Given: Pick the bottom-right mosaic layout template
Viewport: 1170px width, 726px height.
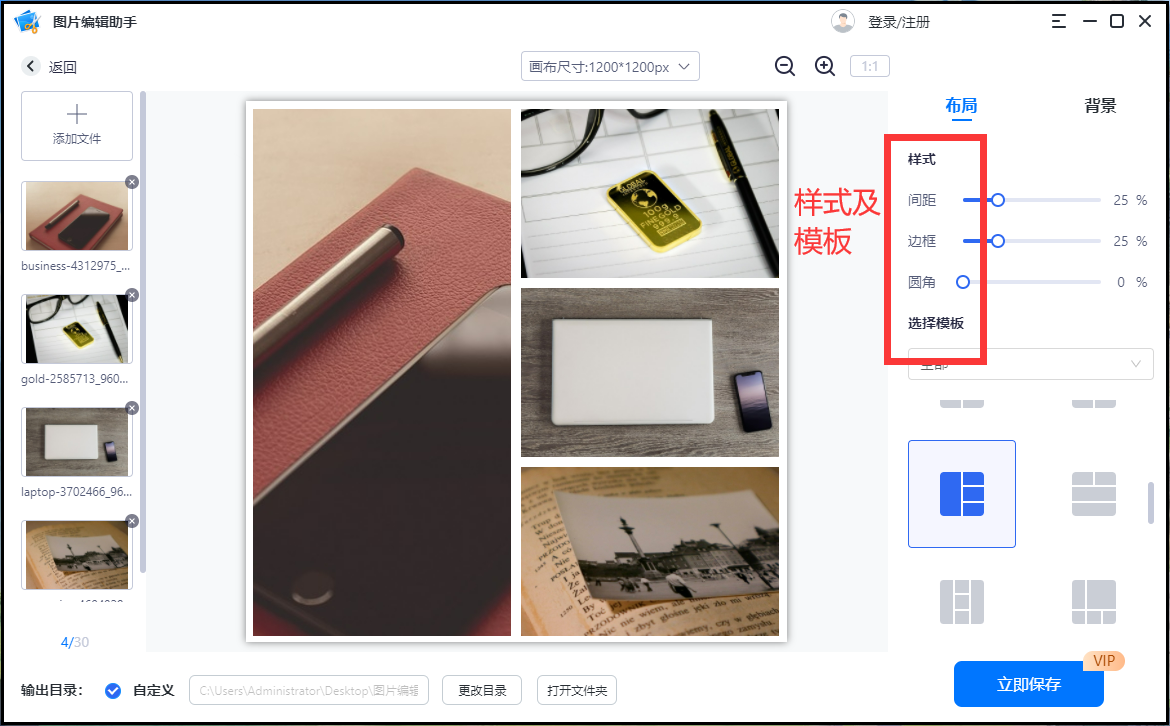Looking at the screenshot, I should point(1093,602).
